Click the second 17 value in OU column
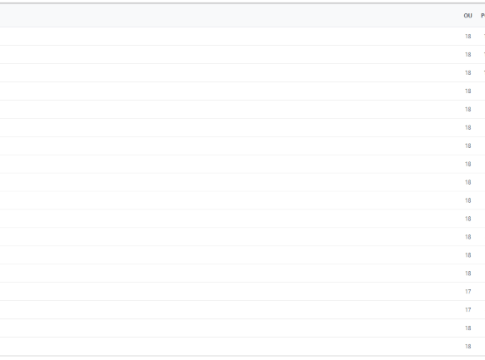 tap(468, 310)
